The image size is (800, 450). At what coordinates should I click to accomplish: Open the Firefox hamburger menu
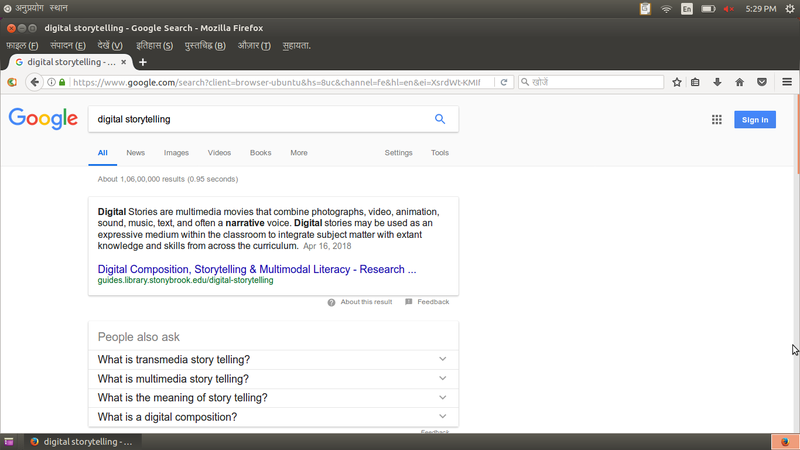point(787,82)
